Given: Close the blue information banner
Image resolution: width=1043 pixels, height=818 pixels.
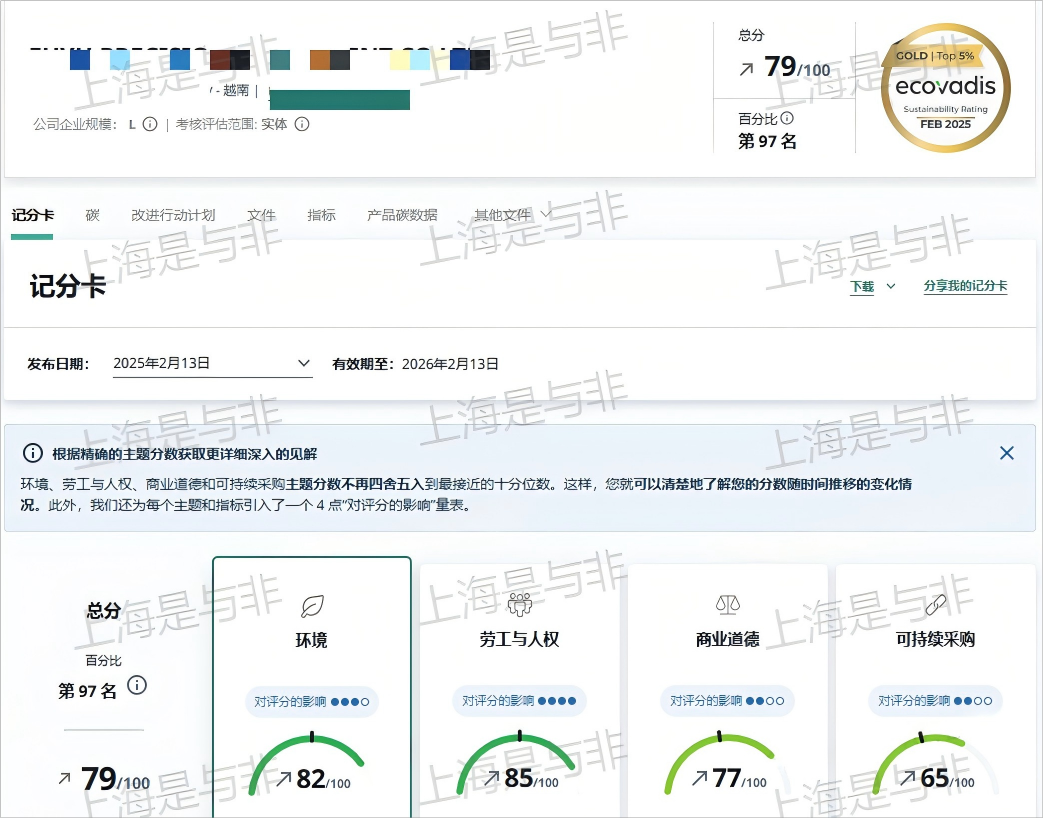Looking at the screenshot, I should (1007, 453).
